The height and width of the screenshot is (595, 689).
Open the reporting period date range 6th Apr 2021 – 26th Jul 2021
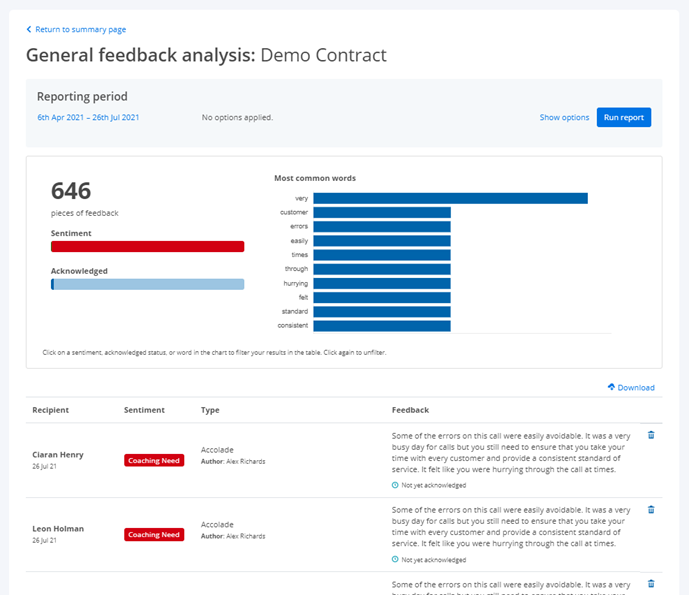(88, 117)
